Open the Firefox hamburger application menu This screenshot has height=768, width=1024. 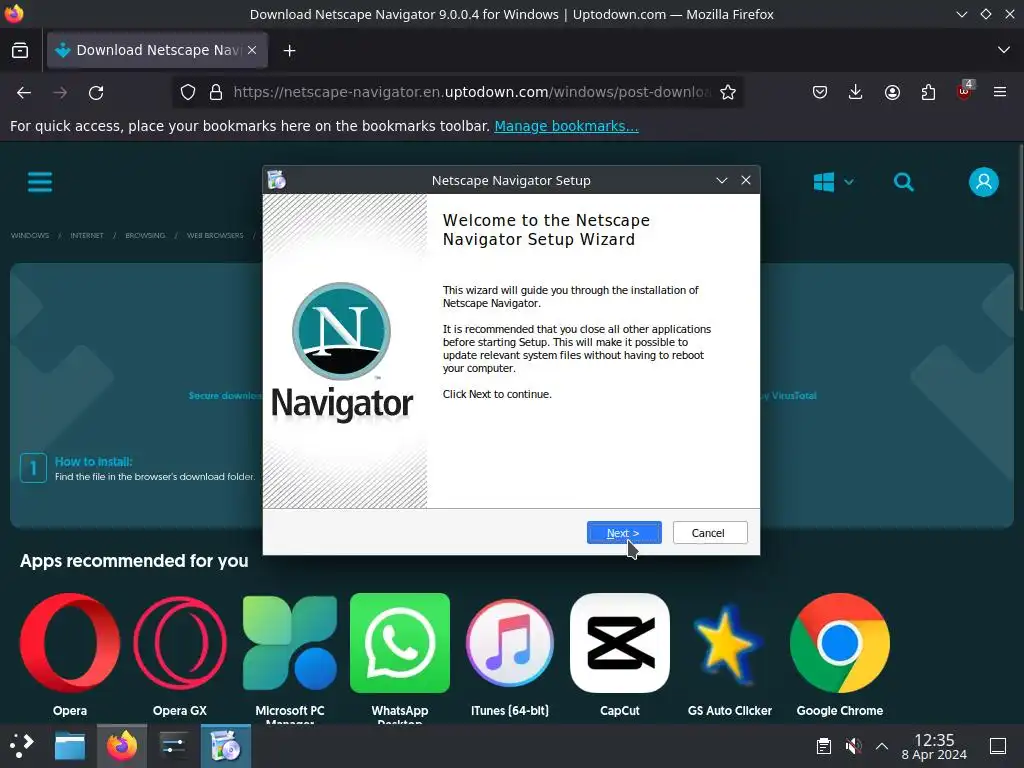click(x=1000, y=93)
